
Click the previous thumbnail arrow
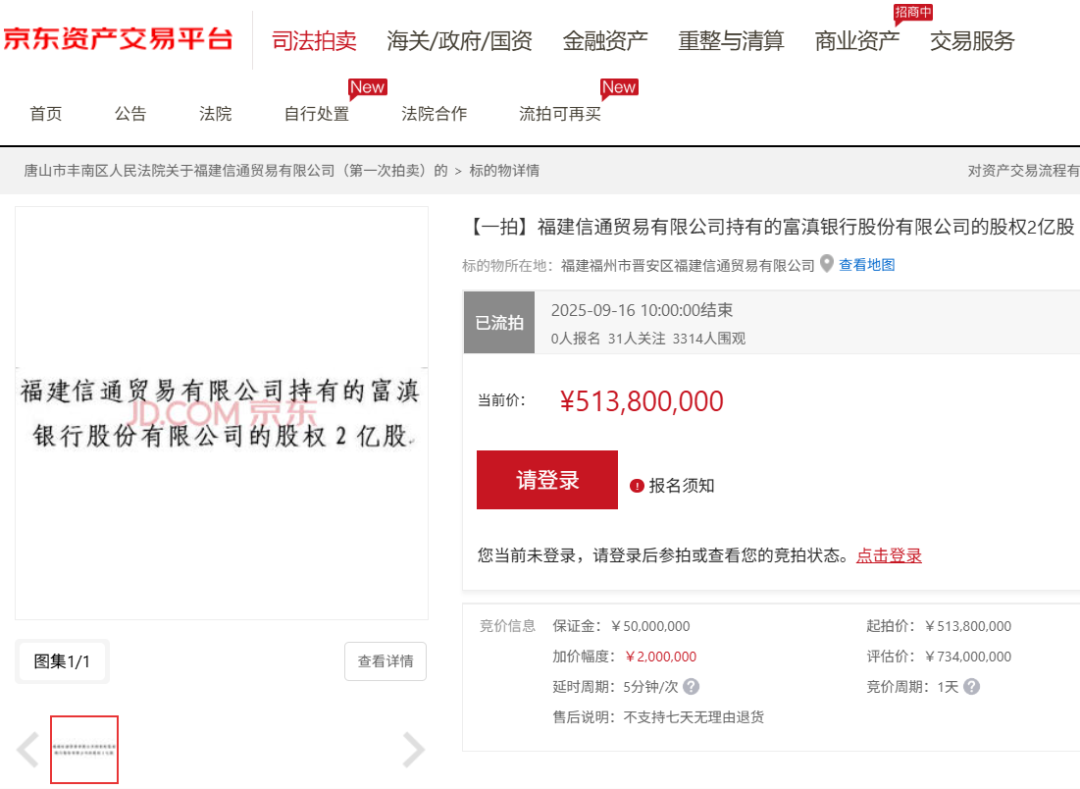coord(28,750)
